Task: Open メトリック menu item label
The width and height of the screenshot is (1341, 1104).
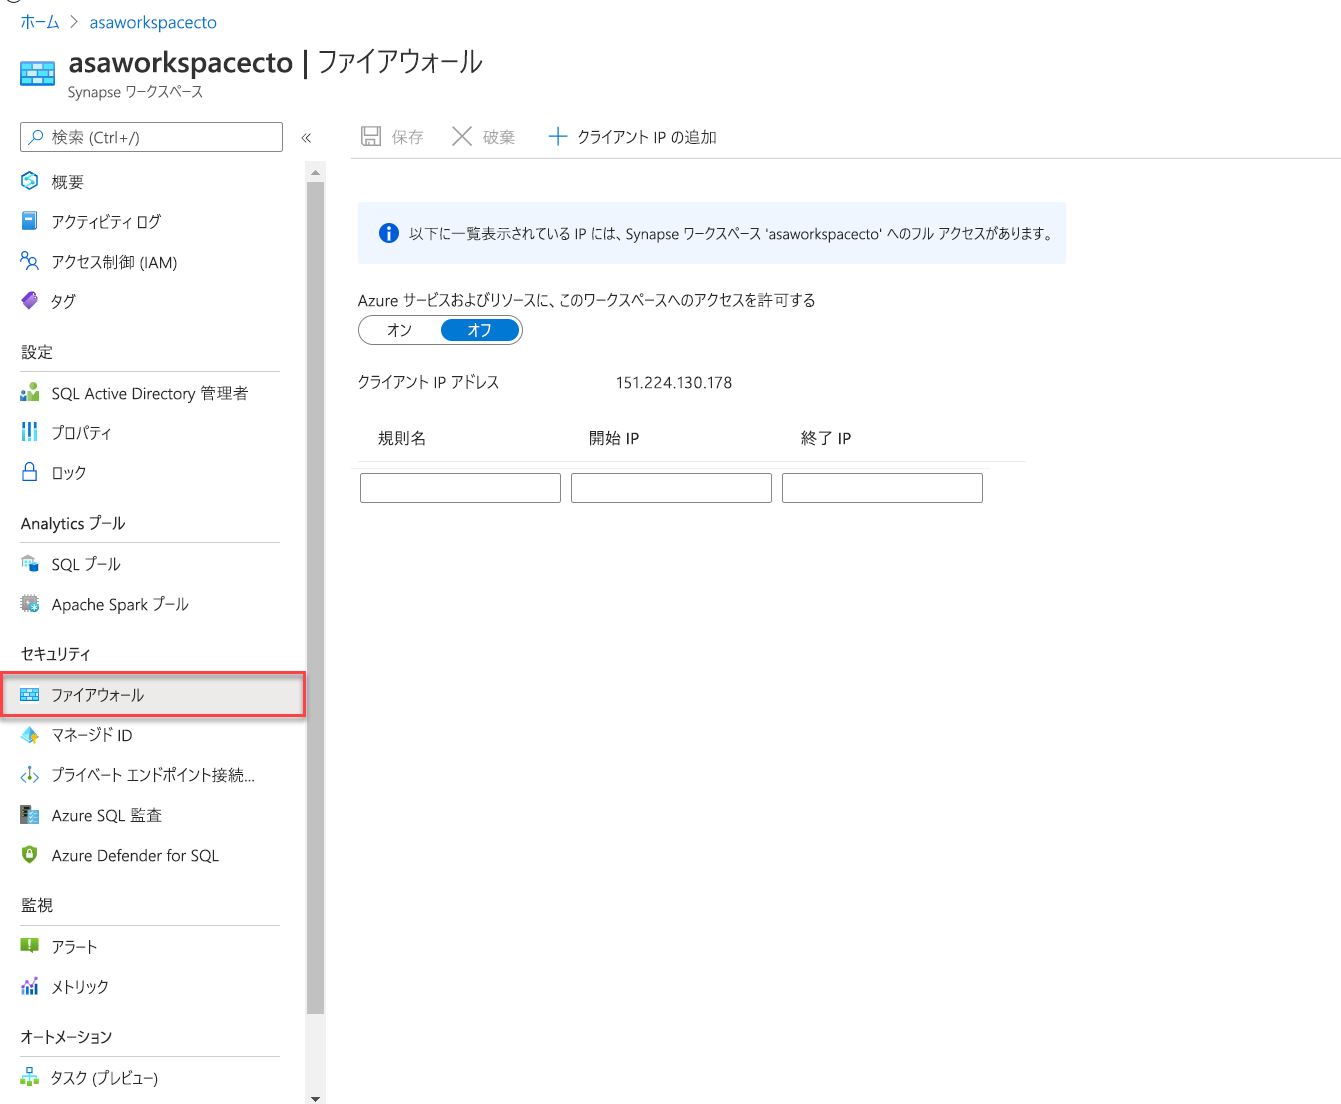Action: point(80,987)
